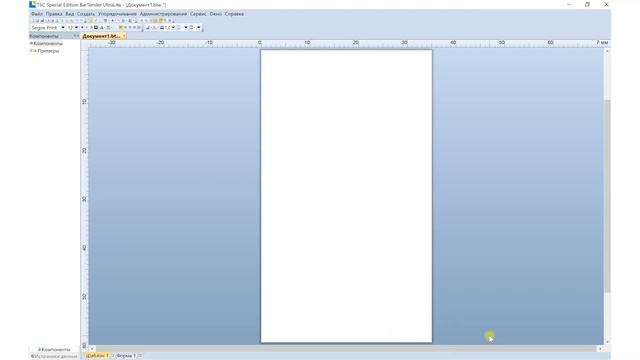Minimize the BarTender window

(569, 4)
